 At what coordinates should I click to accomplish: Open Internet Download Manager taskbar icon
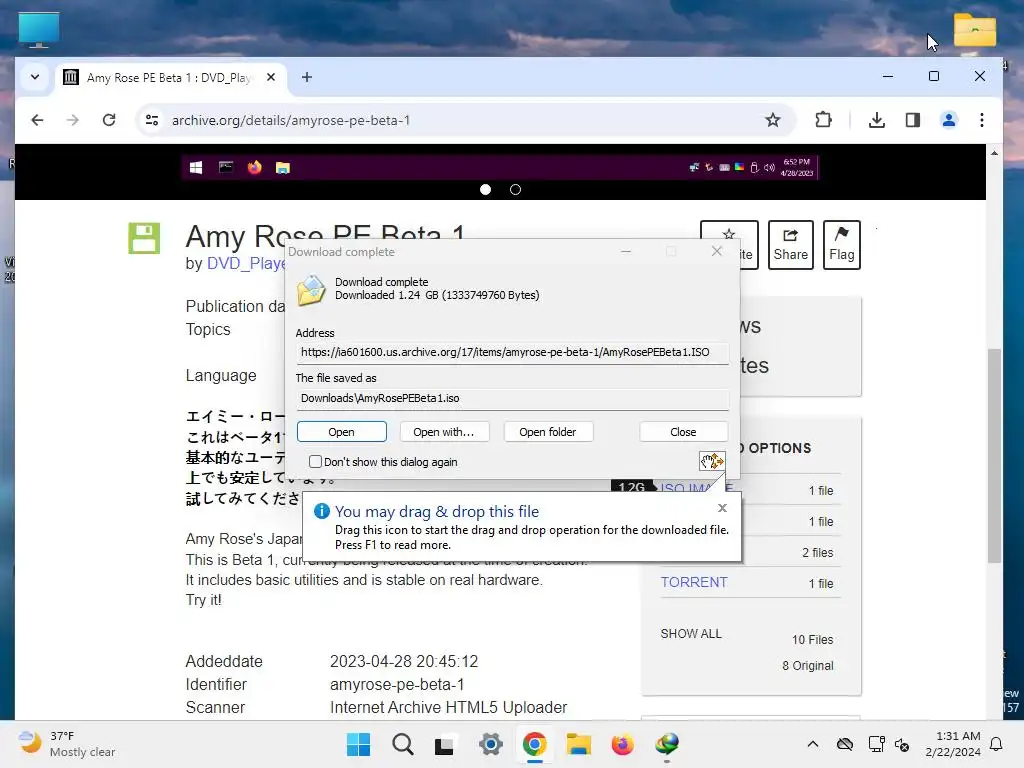667,744
